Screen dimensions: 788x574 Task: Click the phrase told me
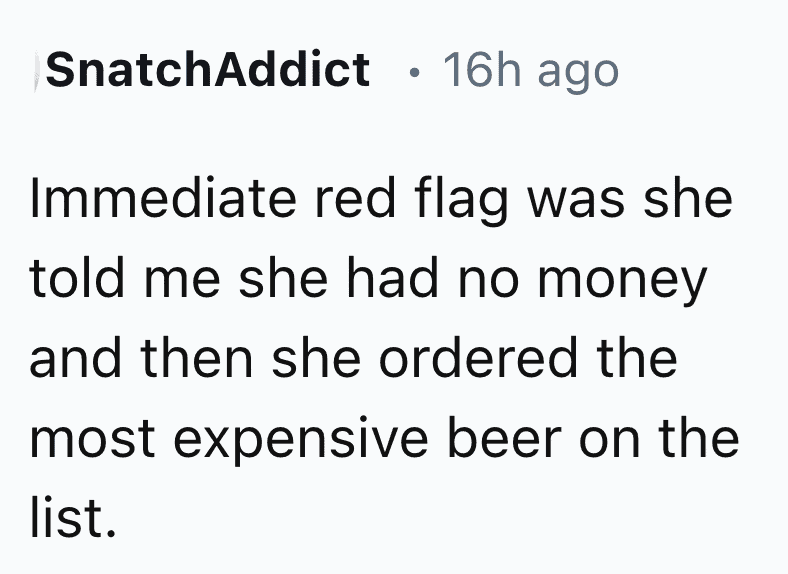point(125,278)
